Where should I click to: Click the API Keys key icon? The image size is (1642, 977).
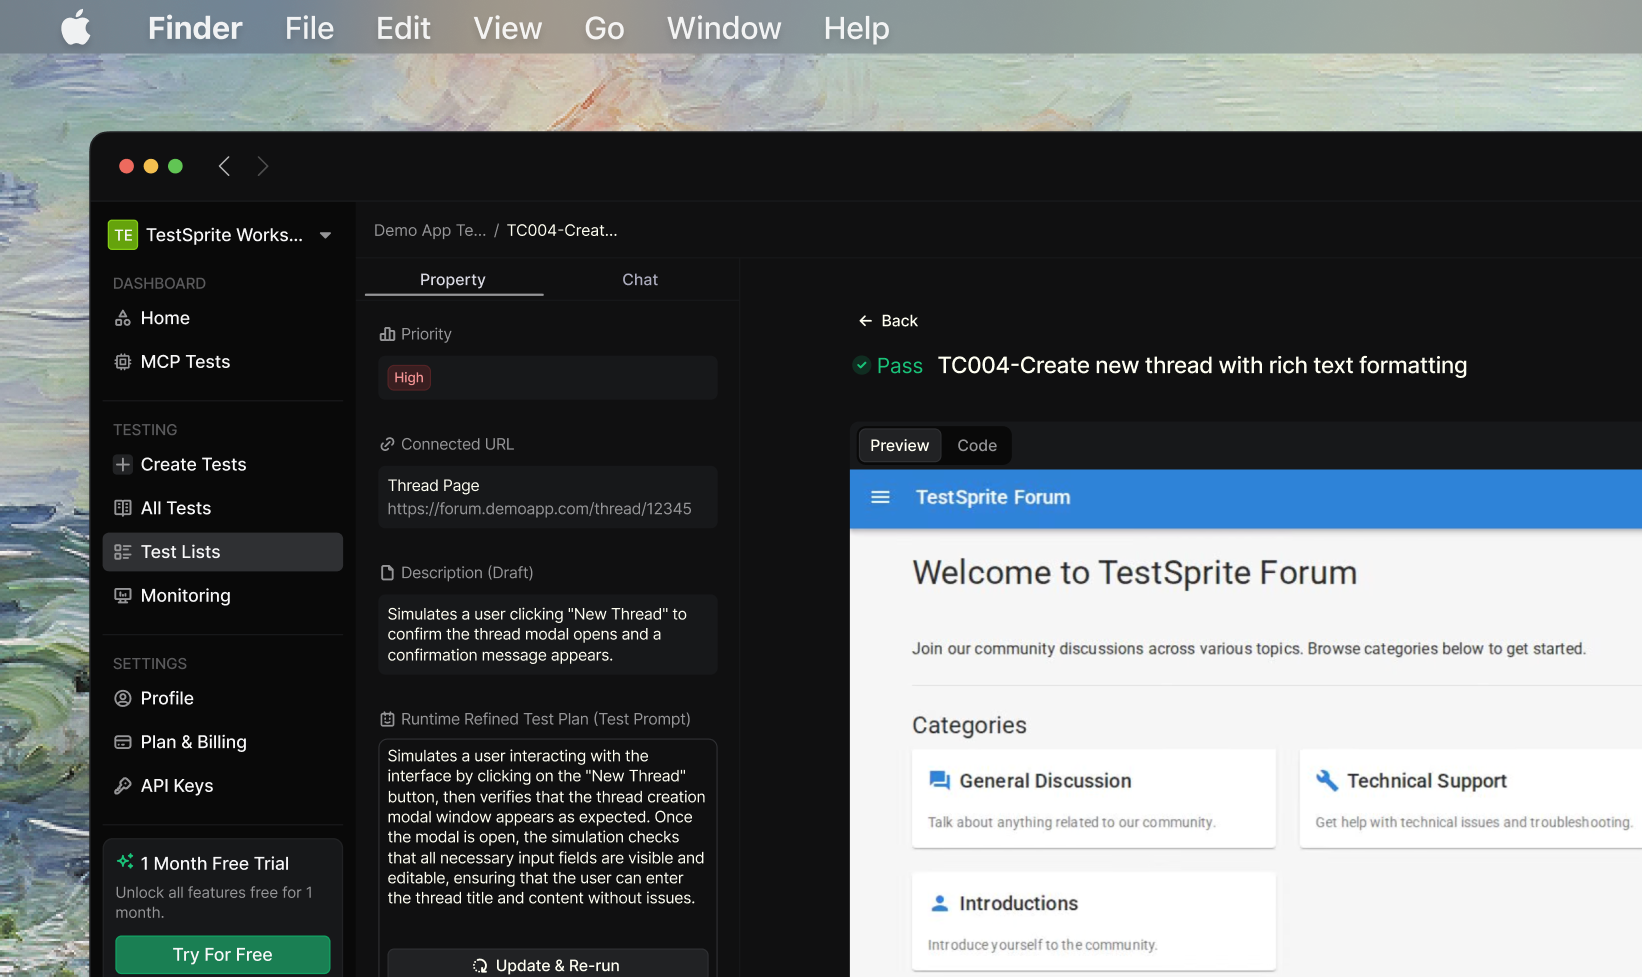click(123, 786)
